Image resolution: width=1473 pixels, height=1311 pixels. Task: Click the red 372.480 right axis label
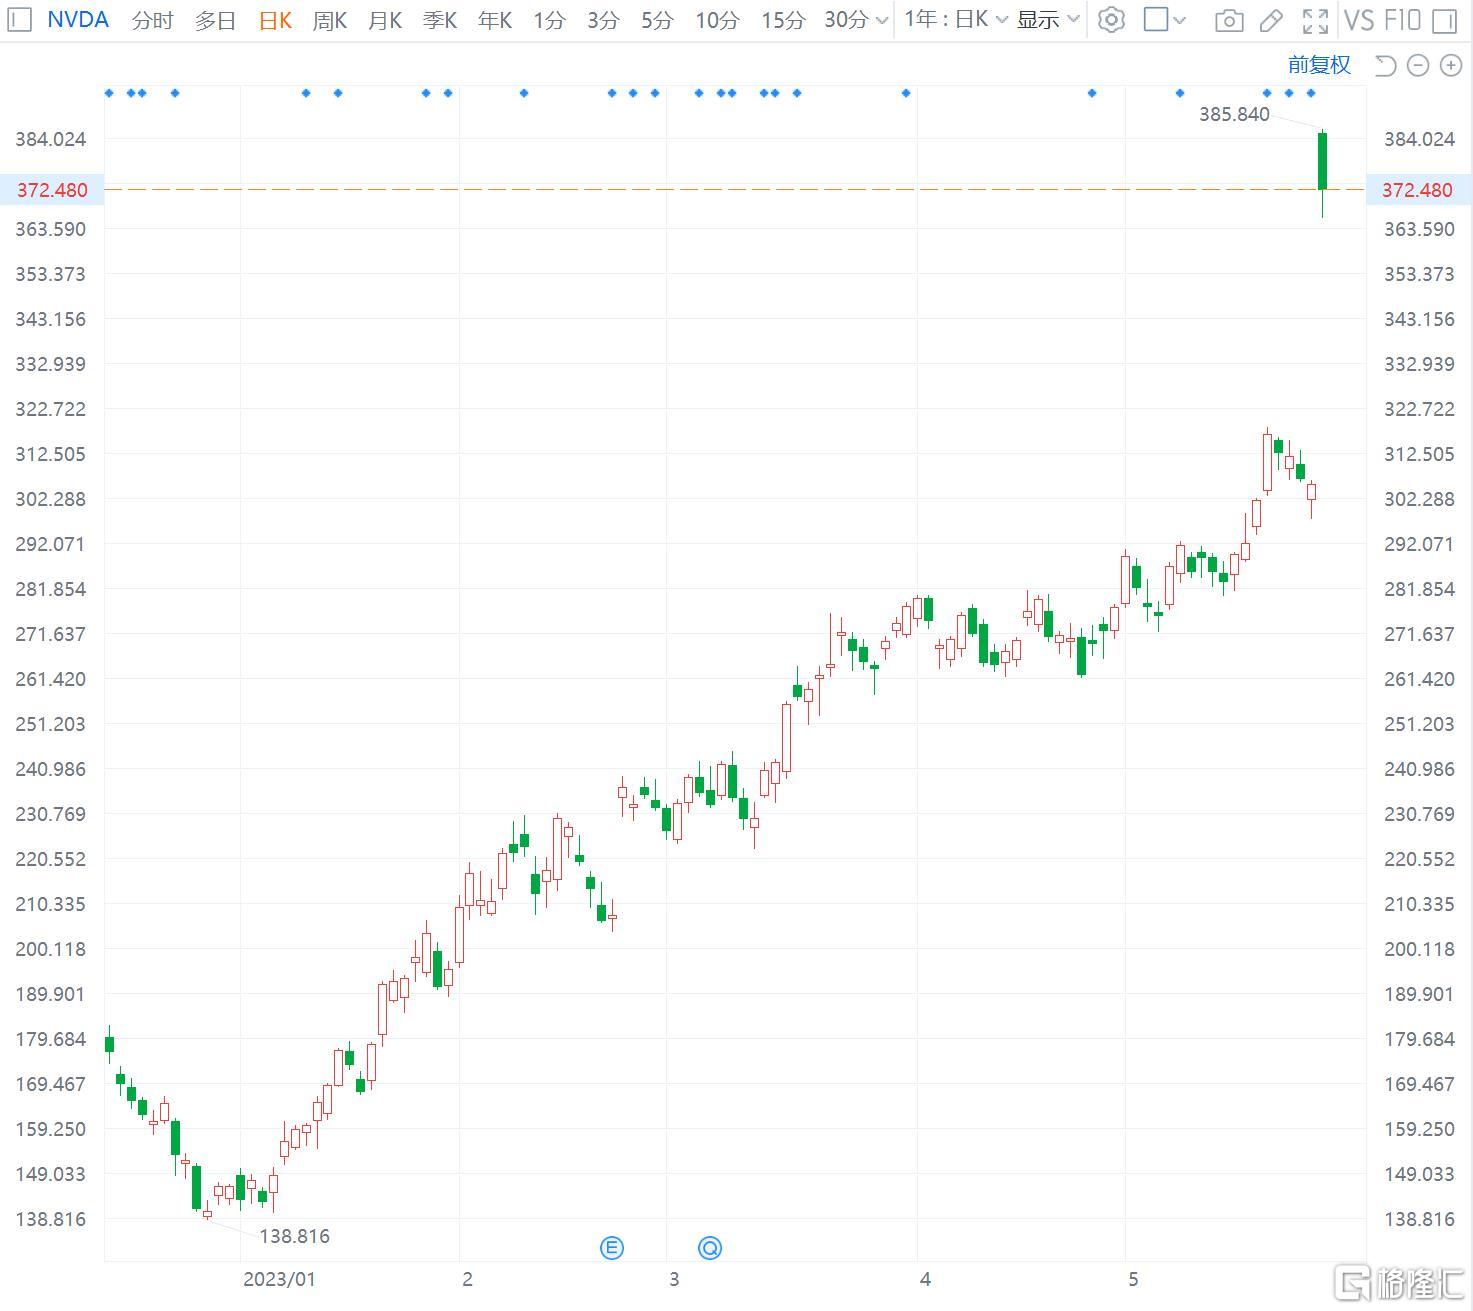(x=1417, y=190)
